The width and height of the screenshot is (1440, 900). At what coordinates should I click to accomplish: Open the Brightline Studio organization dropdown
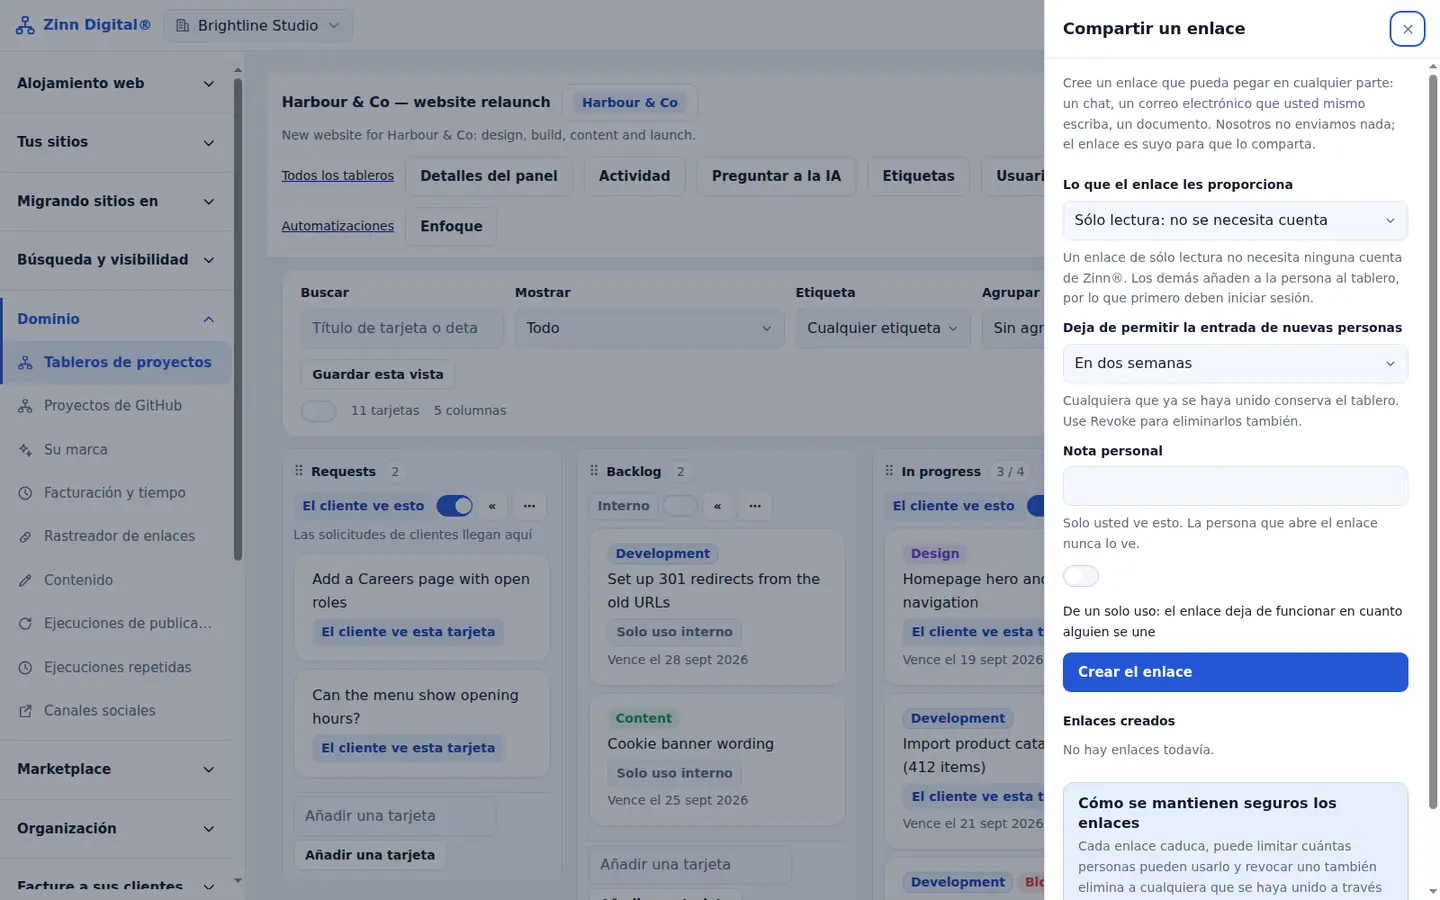258,26
